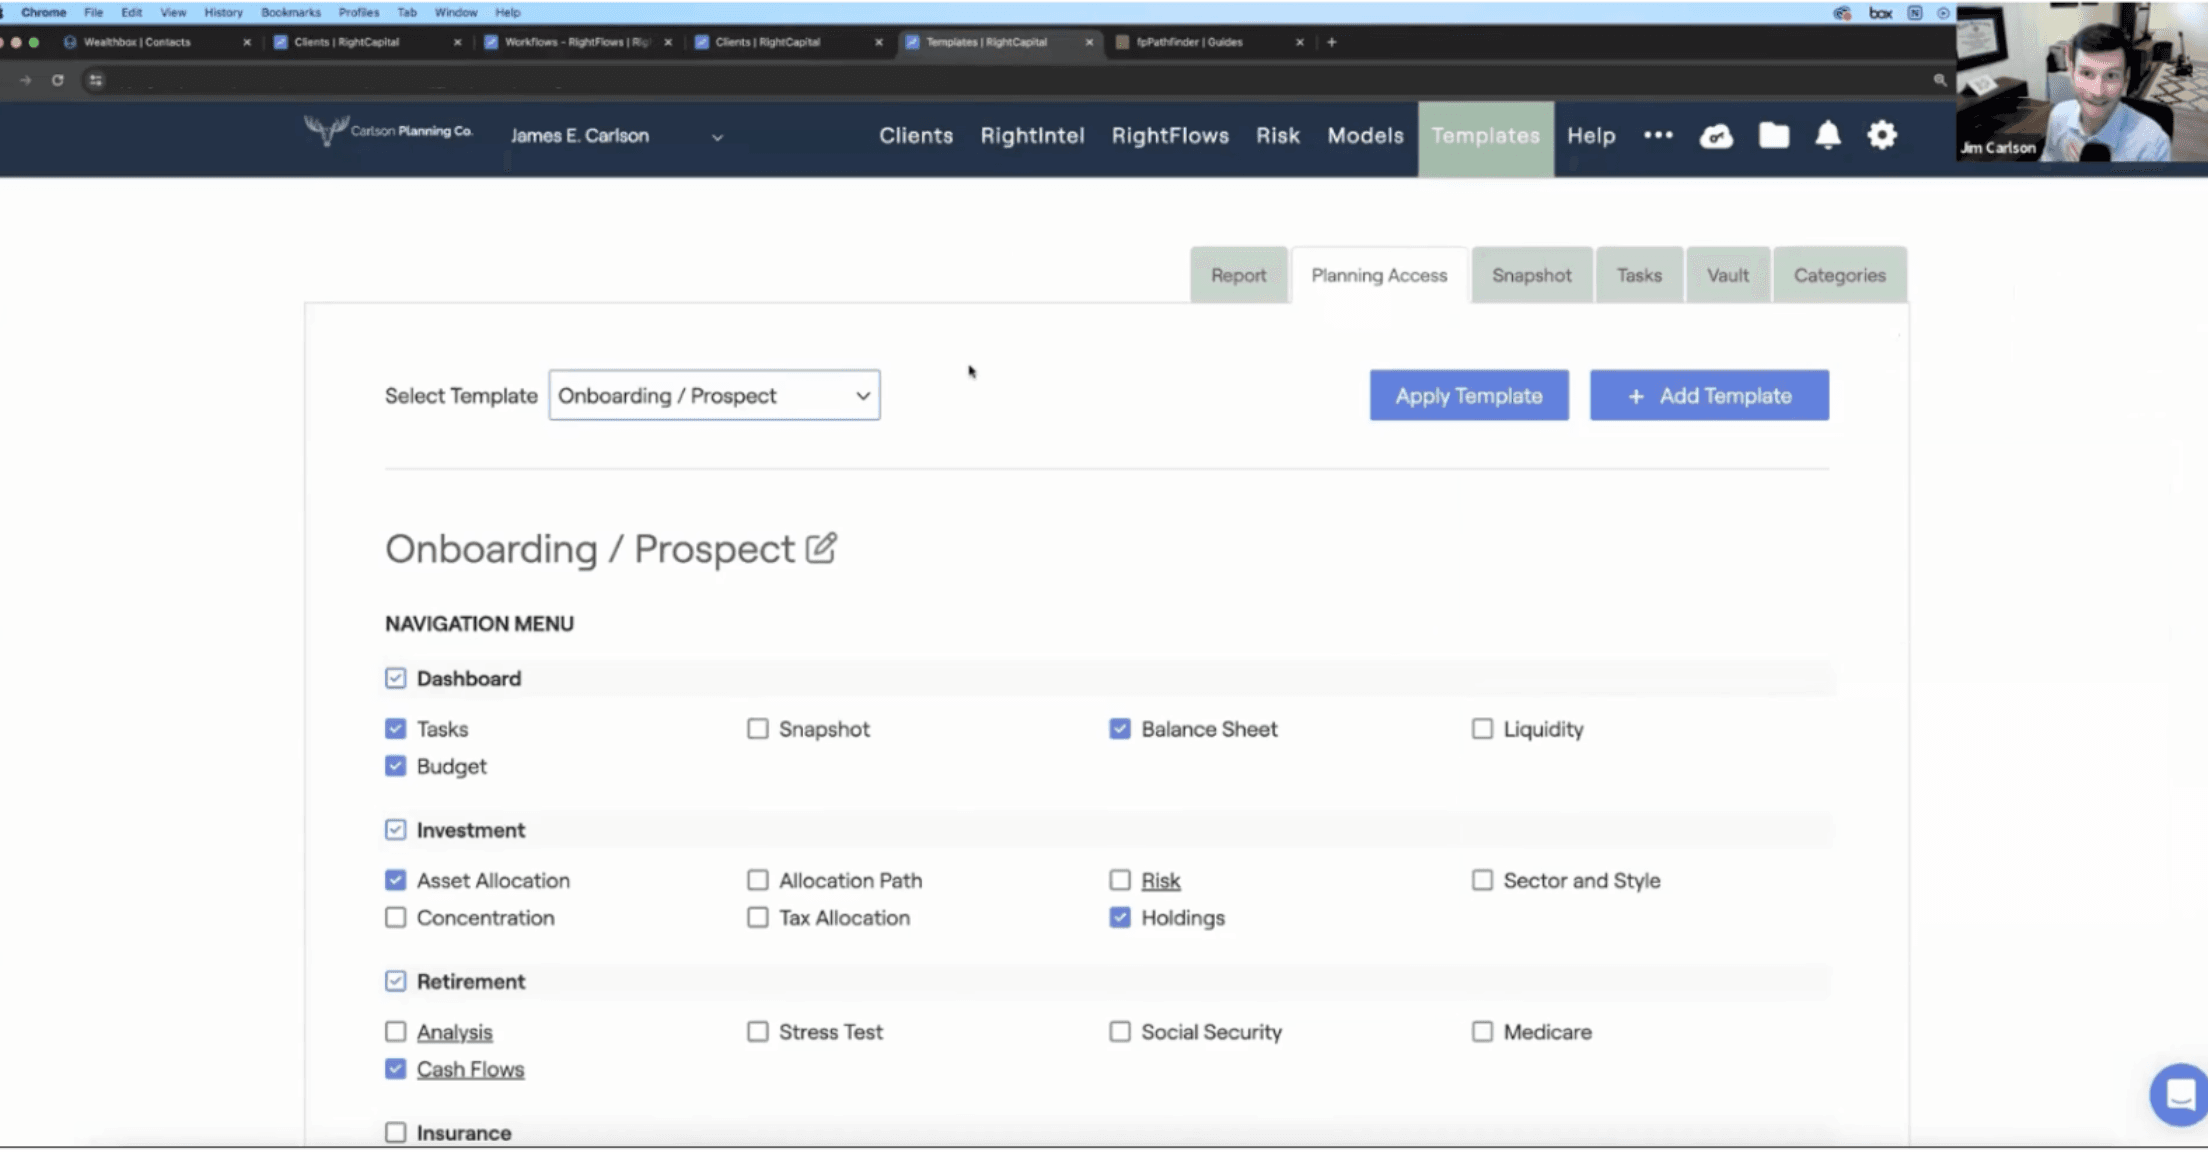Screen dimensions: 2208x1152
Task: Follow the Risk link under Investment
Action: (x=1160, y=880)
